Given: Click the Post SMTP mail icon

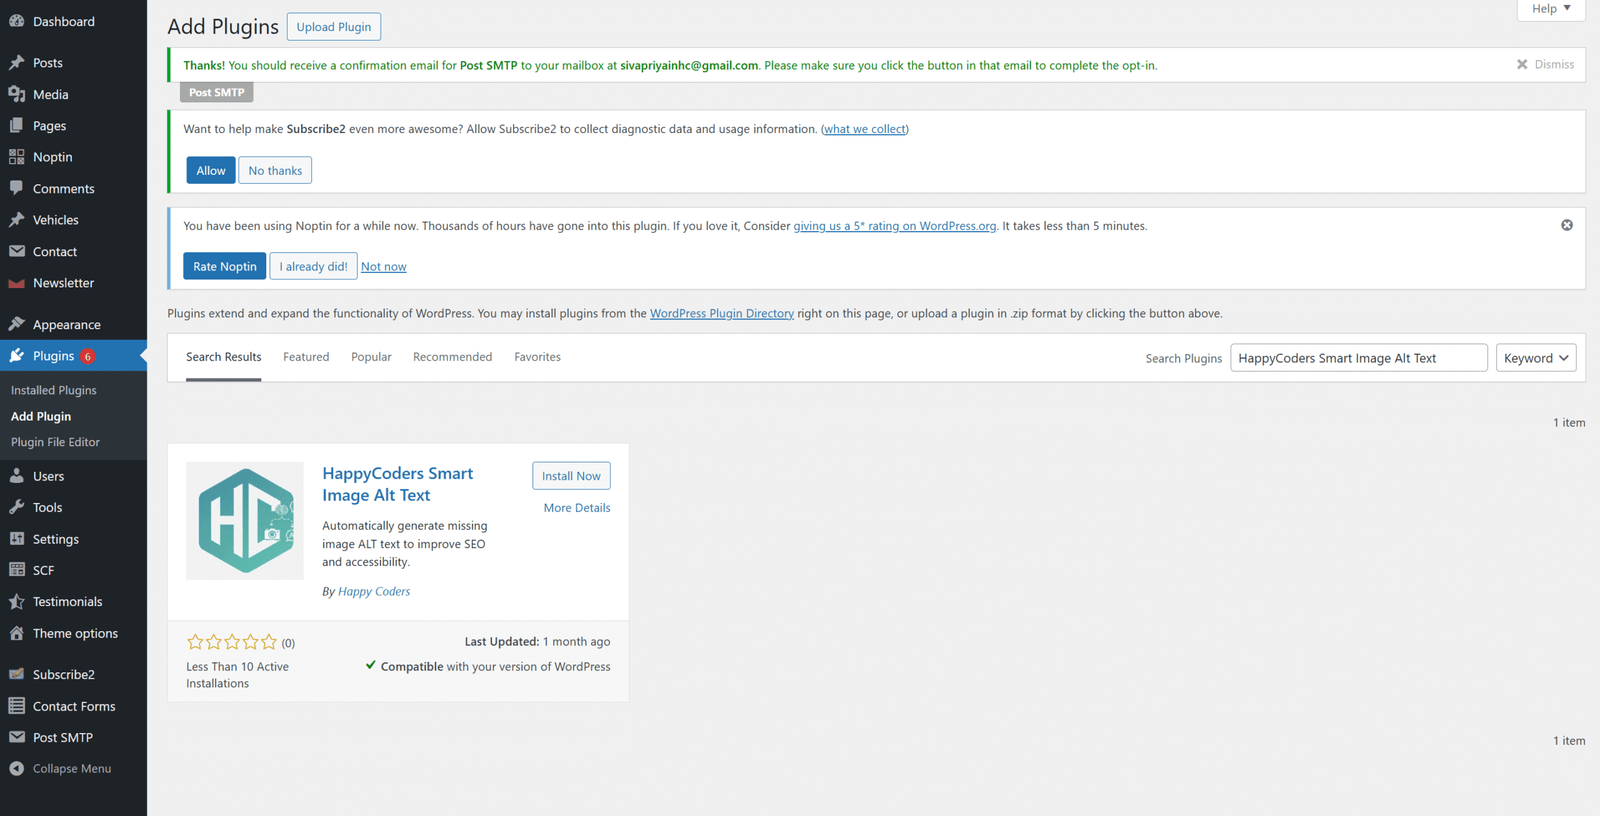Looking at the screenshot, I should coord(17,737).
